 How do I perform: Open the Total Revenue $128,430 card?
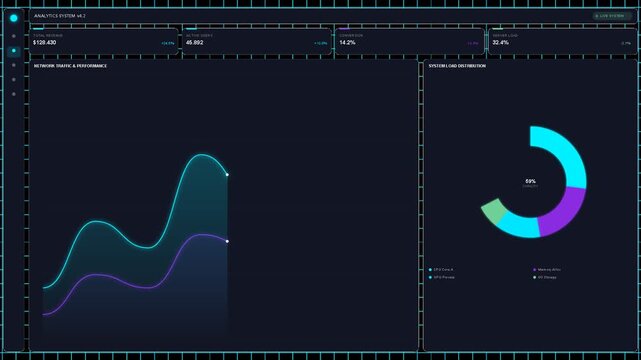[104, 41]
